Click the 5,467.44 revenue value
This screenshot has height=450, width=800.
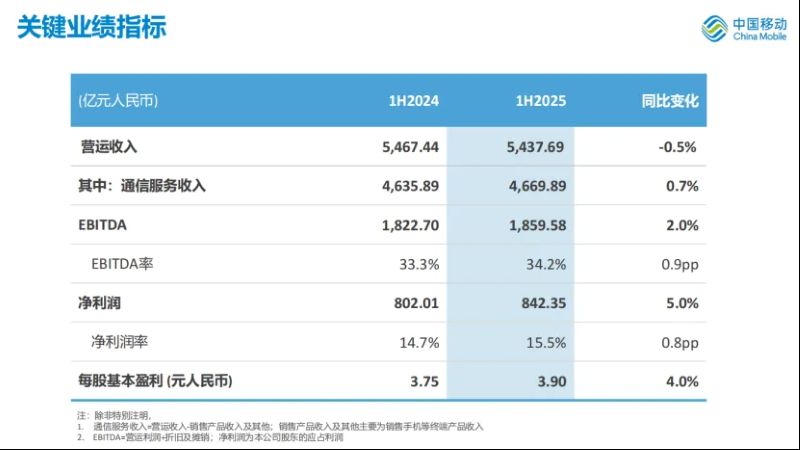click(410, 147)
